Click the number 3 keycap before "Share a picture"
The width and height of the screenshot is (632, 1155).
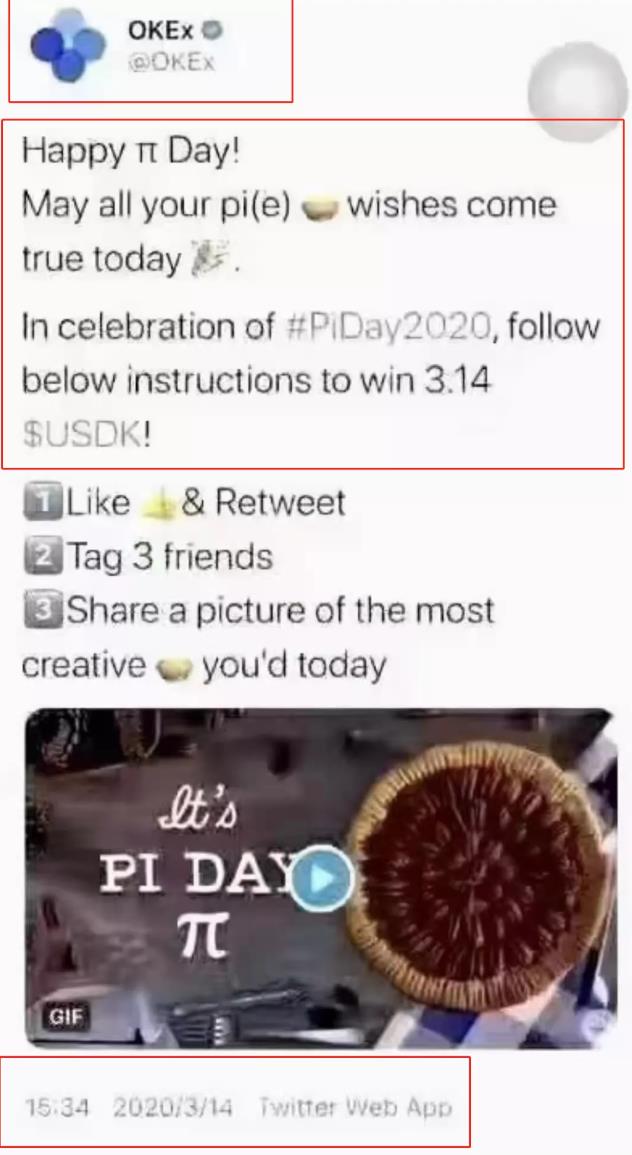43,611
